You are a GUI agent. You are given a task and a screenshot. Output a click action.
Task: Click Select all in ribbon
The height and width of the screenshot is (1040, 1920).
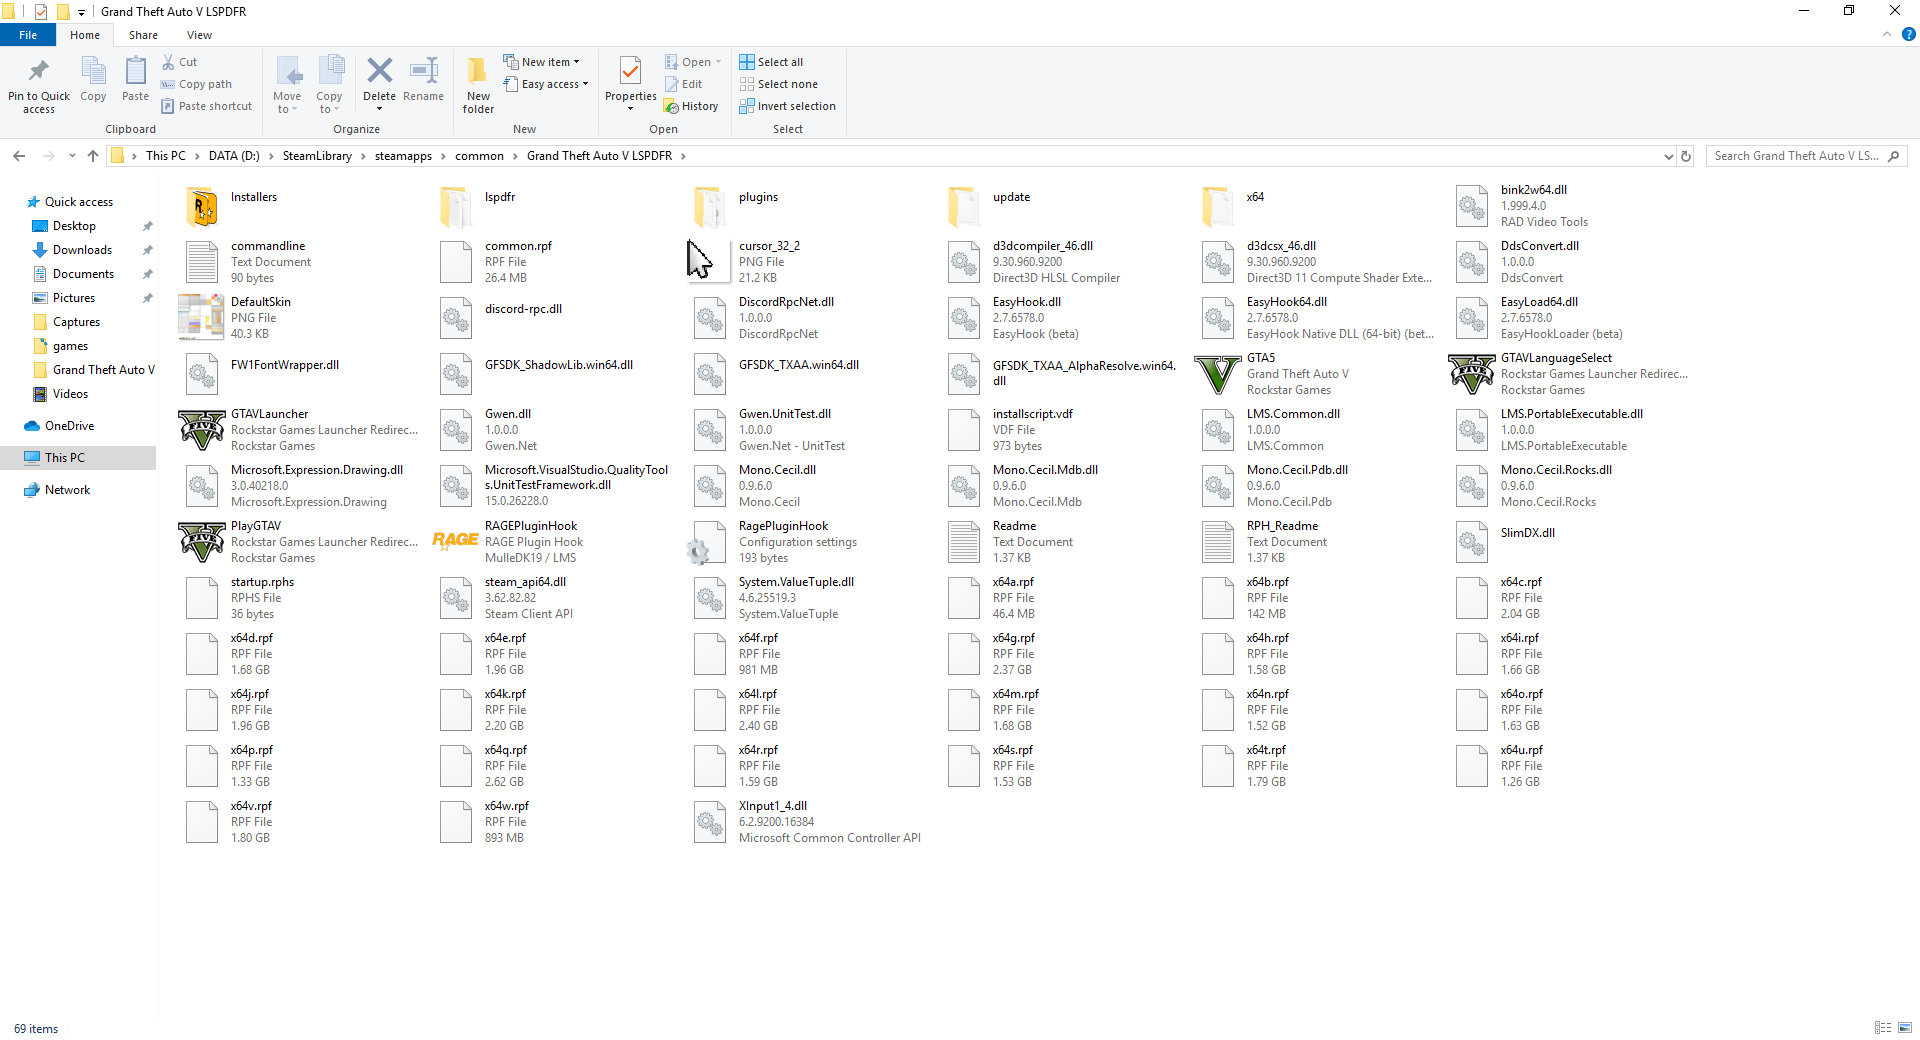point(771,62)
